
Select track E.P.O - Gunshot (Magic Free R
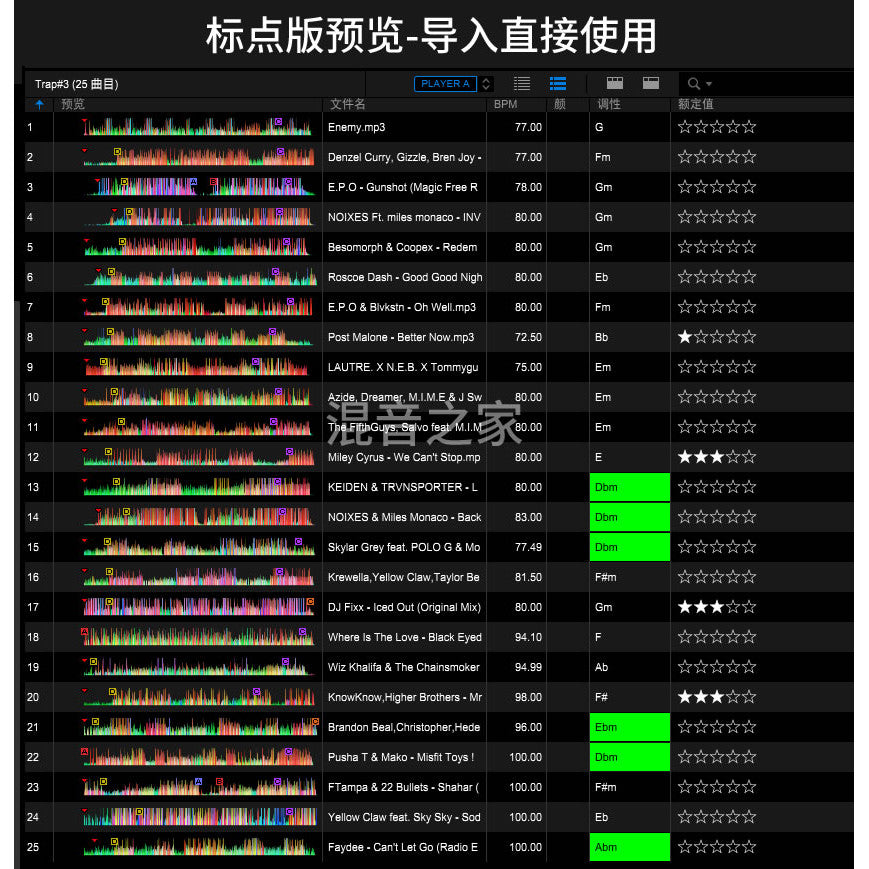pyautogui.click(x=403, y=187)
